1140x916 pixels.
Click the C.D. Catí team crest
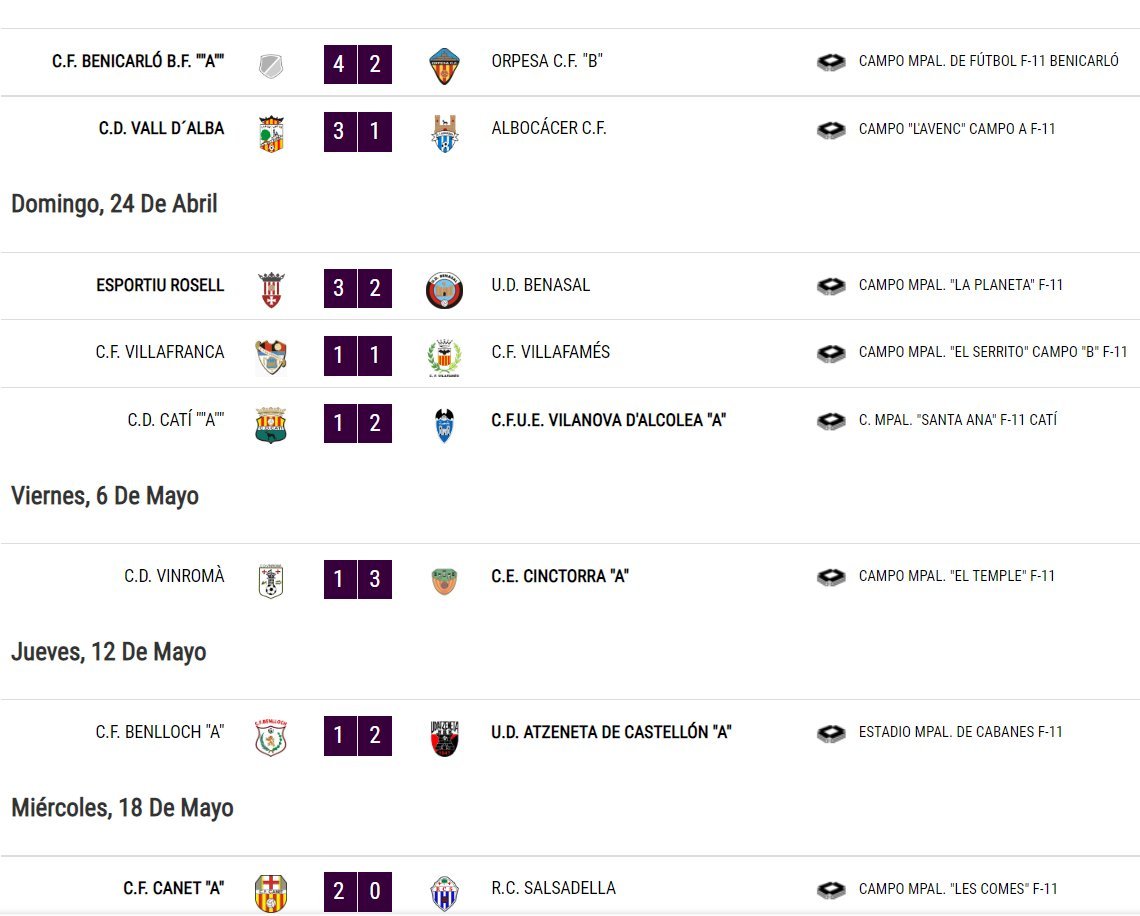pyautogui.click(x=271, y=425)
